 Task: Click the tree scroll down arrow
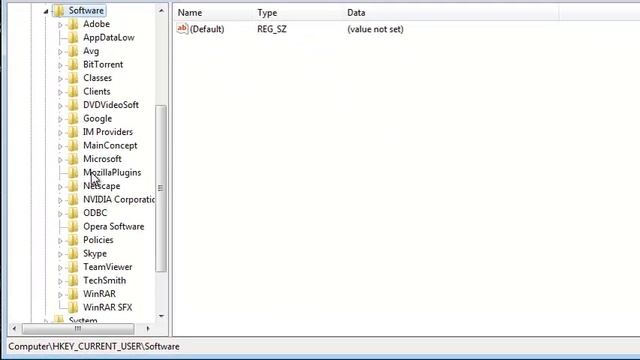[161, 316]
